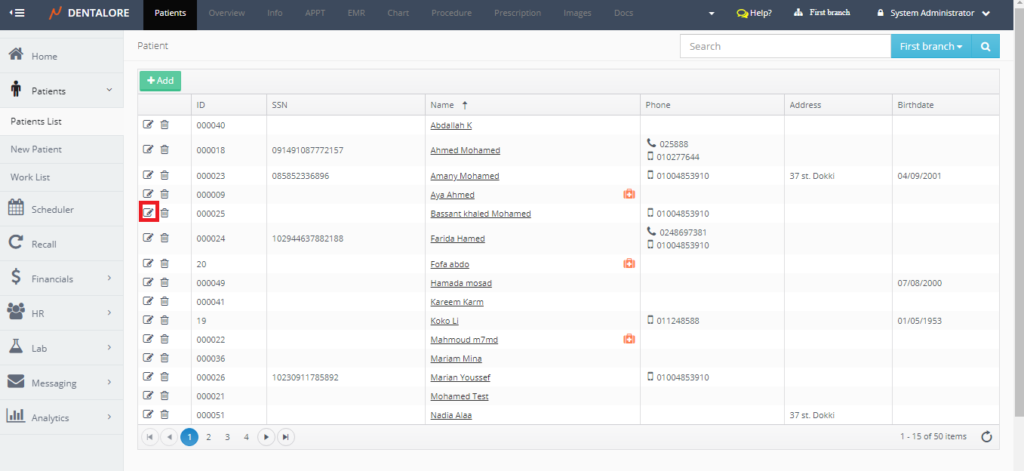Click the refresh icon in grid footer
Image resolution: width=1024 pixels, height=471 pixels.
pyautogui.click(x=986, y=437)
